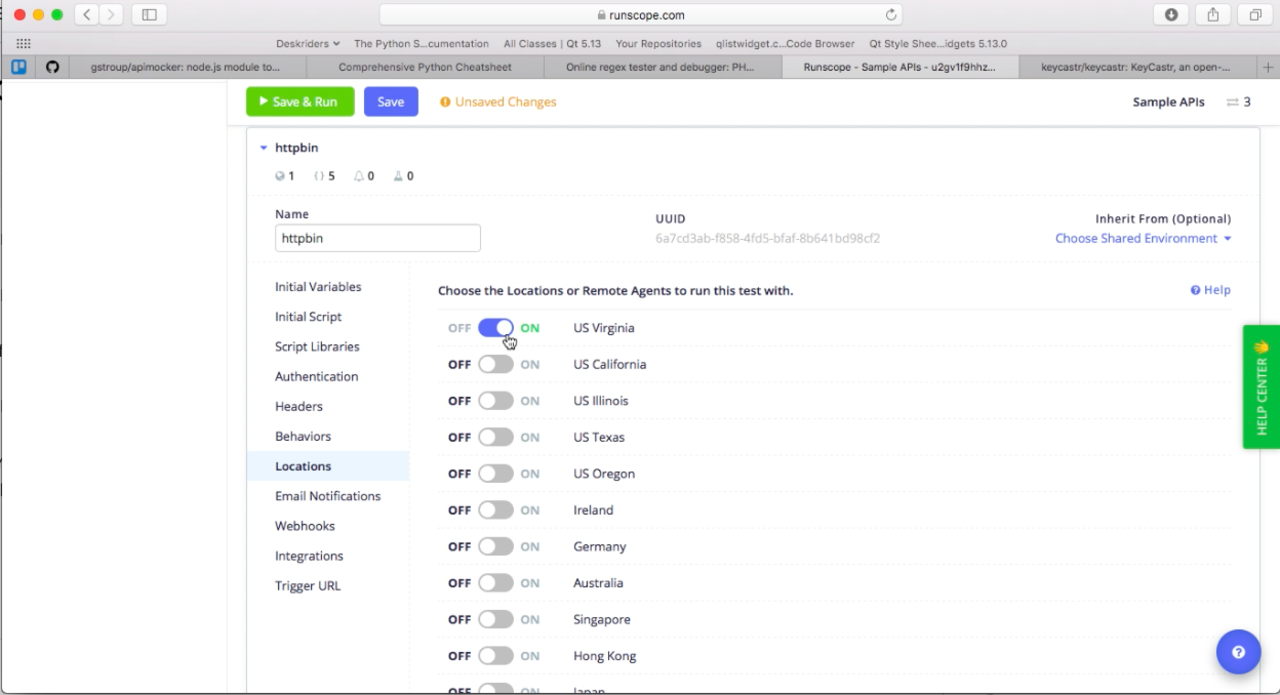The image size is (1280, 695).
Task: Click the environment Name input field
Action: coord(377,239)
